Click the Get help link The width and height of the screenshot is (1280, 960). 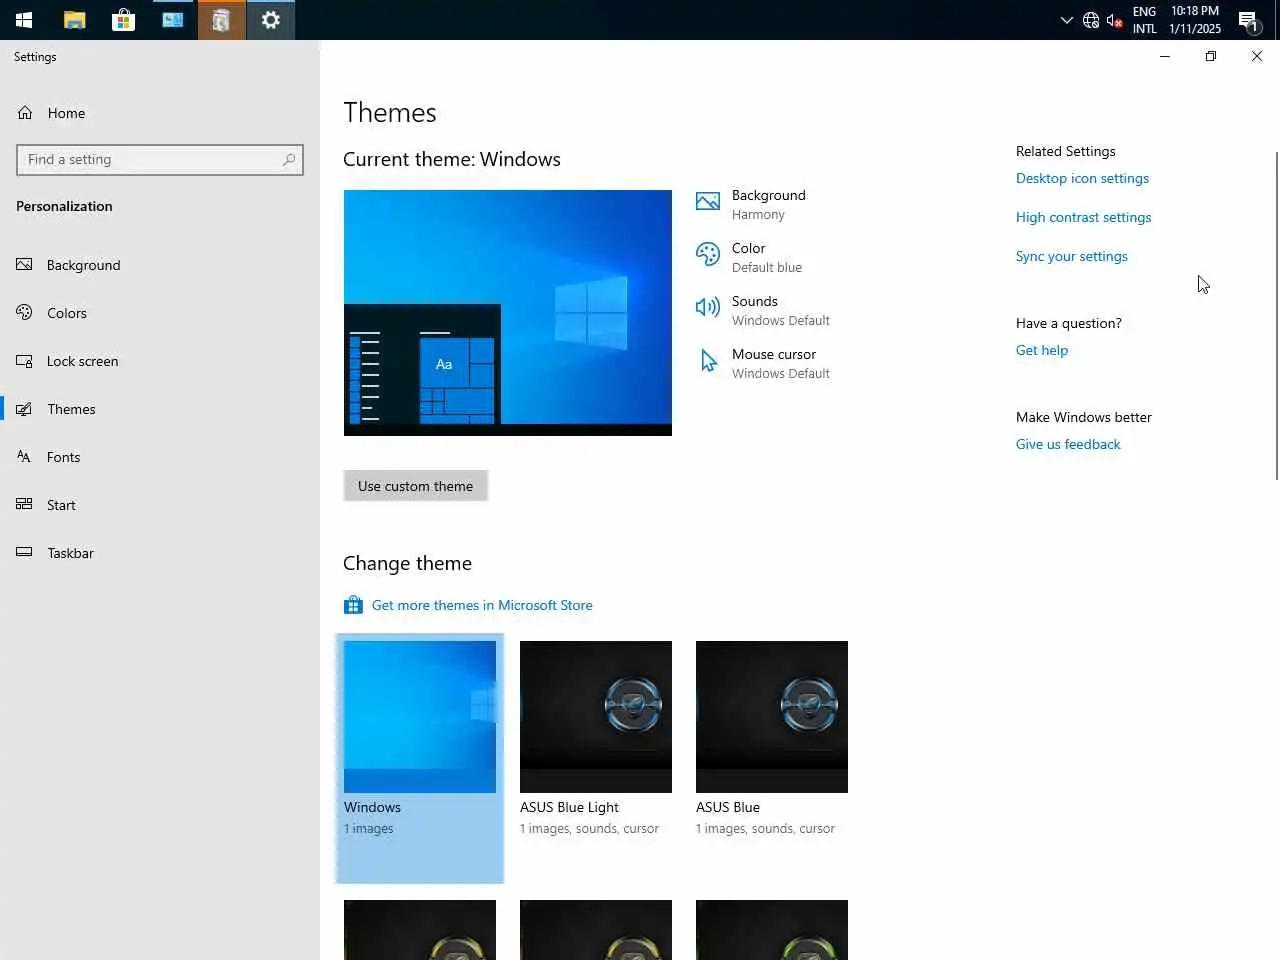tap(1042, 350)
